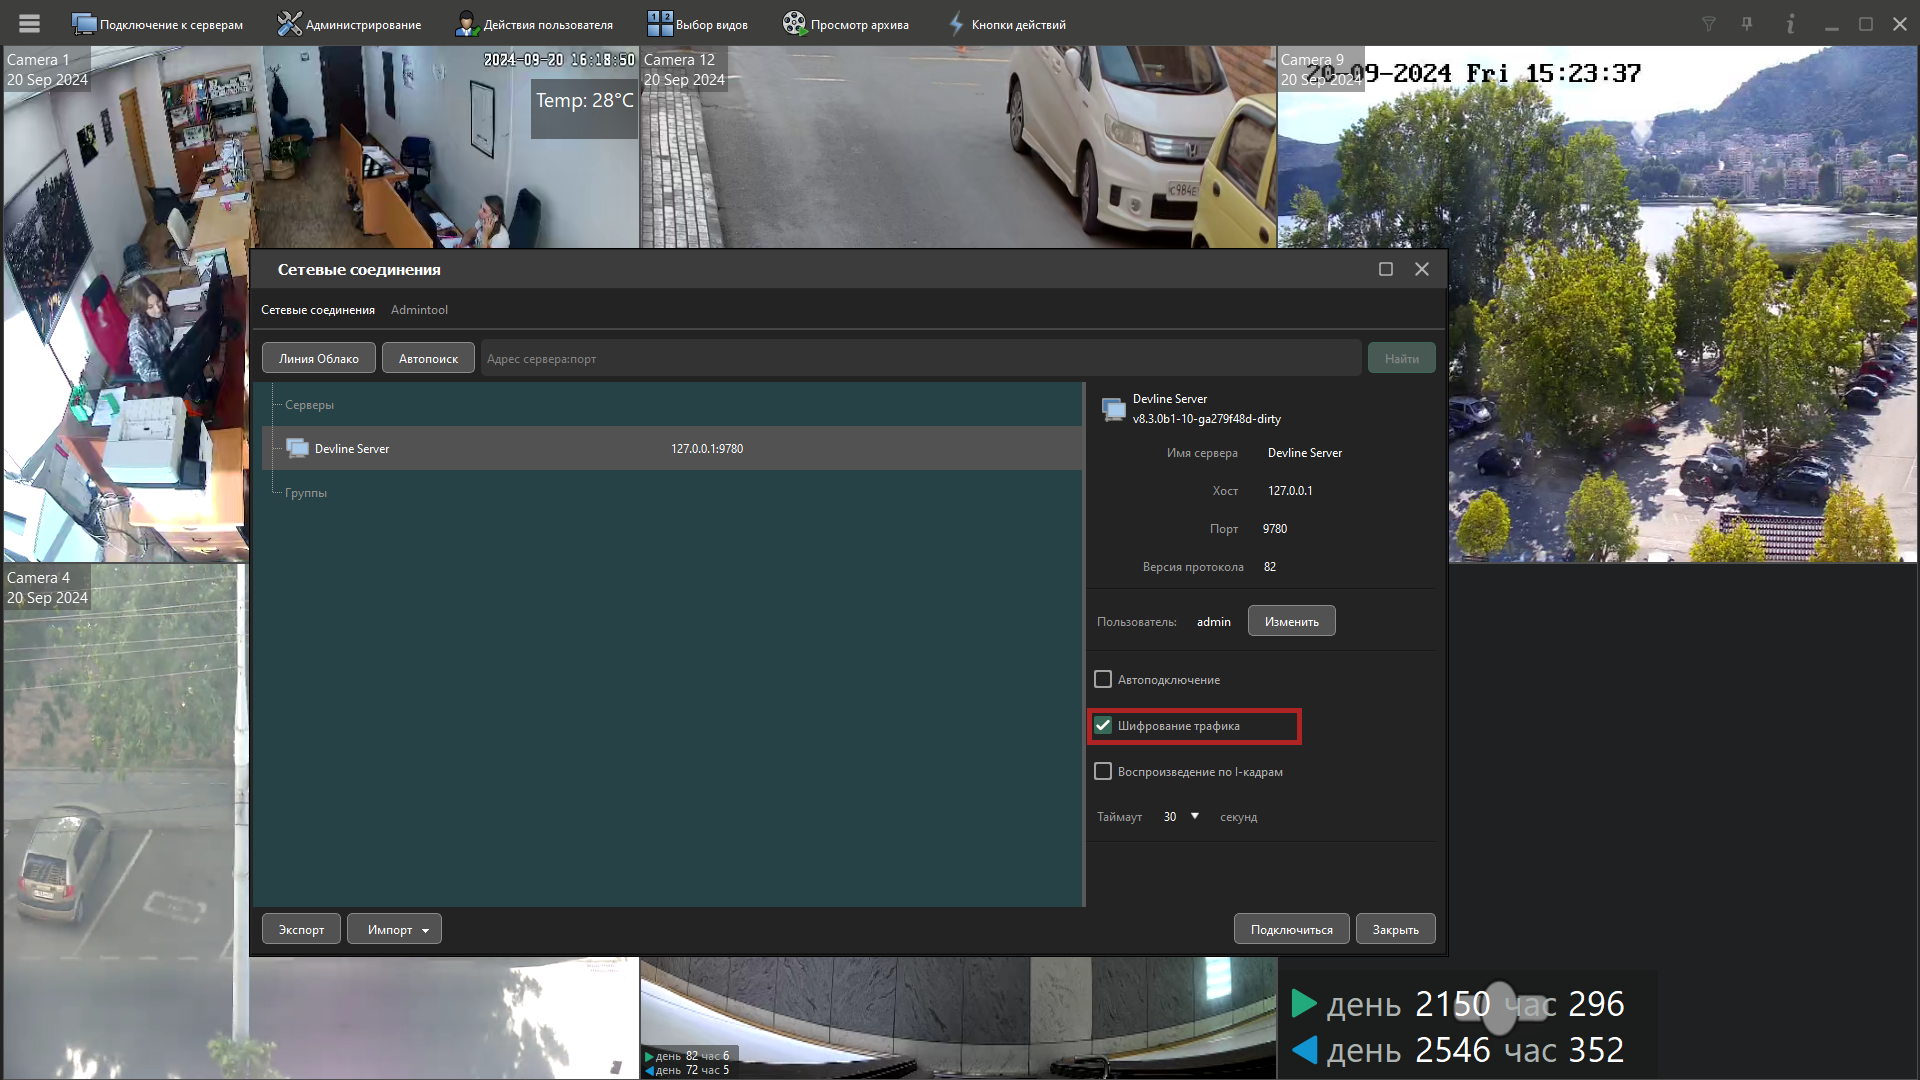
Task: Open Подключение к серверам menu
Action: [x=158, y=24]
